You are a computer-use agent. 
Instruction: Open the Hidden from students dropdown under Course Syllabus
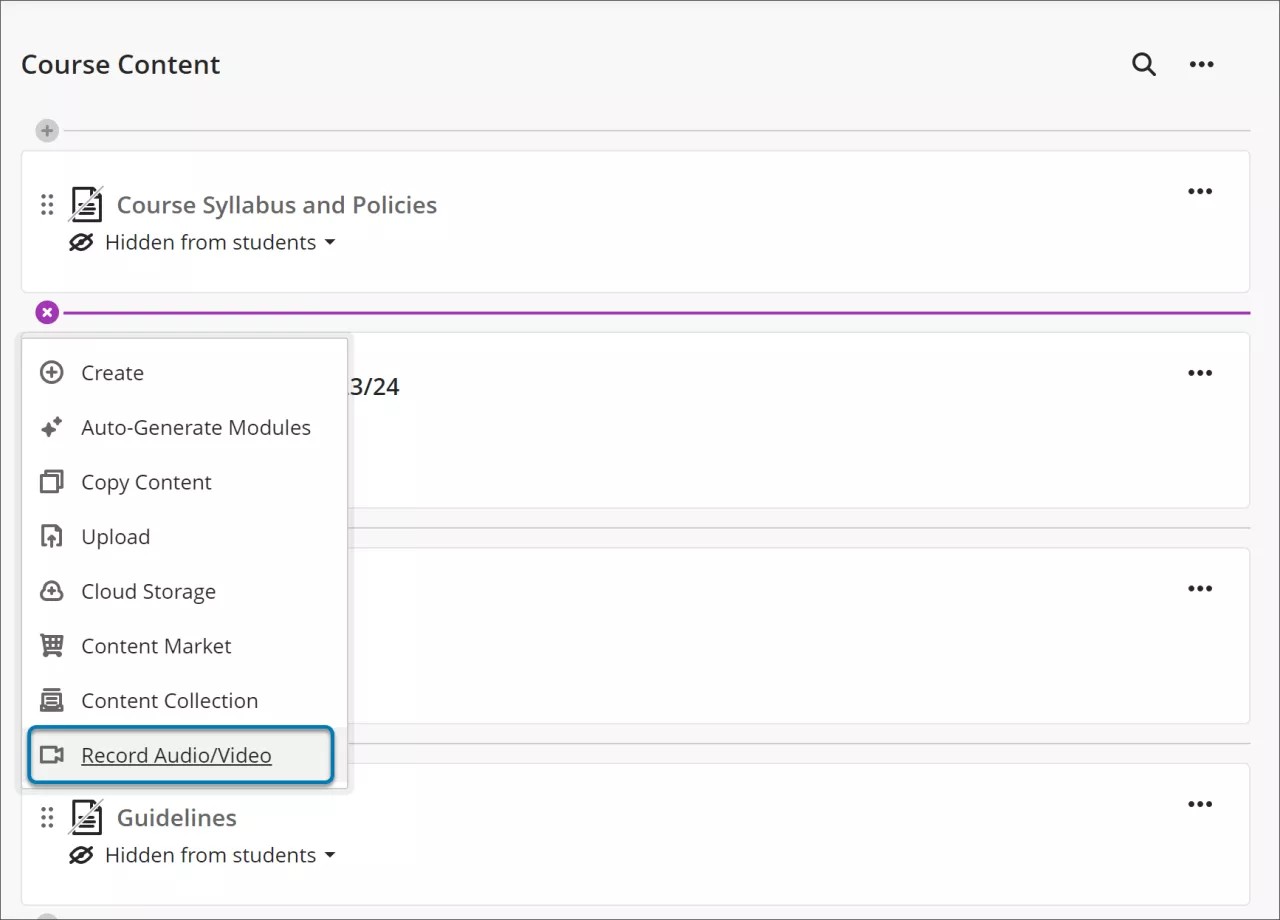pyautogui.click(x=331, y=242)
